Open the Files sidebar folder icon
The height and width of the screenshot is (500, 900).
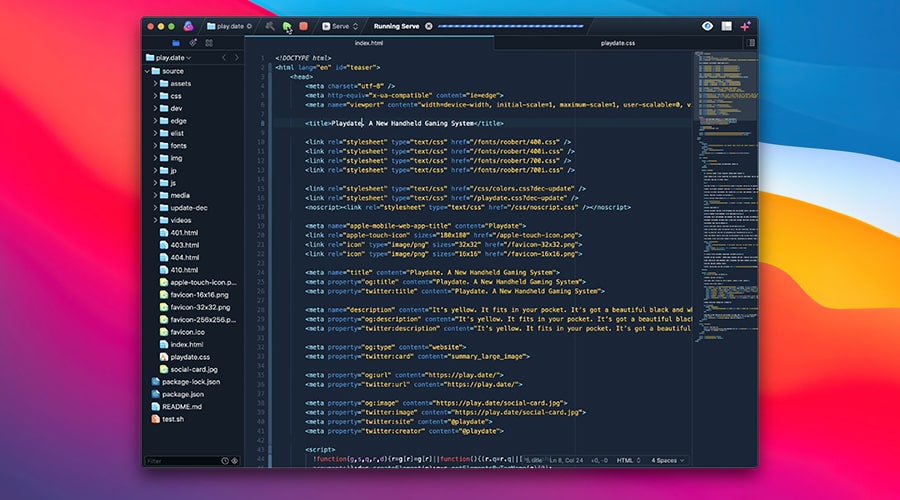pyautogui.click(x=176, y=43)
